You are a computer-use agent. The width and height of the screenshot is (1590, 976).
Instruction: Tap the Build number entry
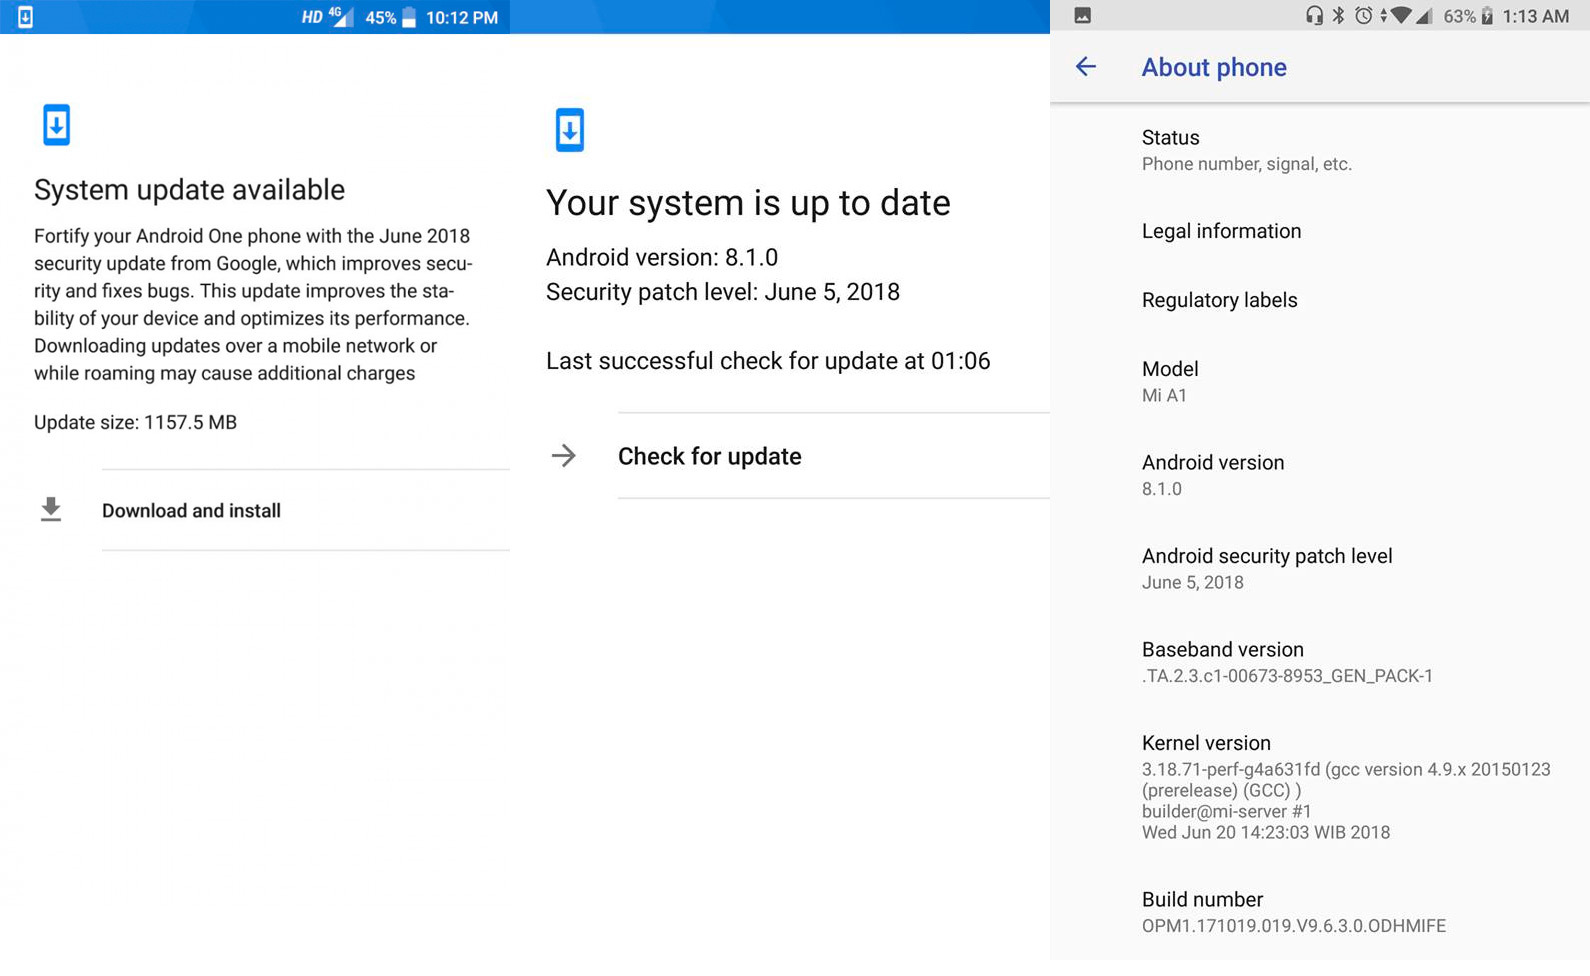(1293, 912)
